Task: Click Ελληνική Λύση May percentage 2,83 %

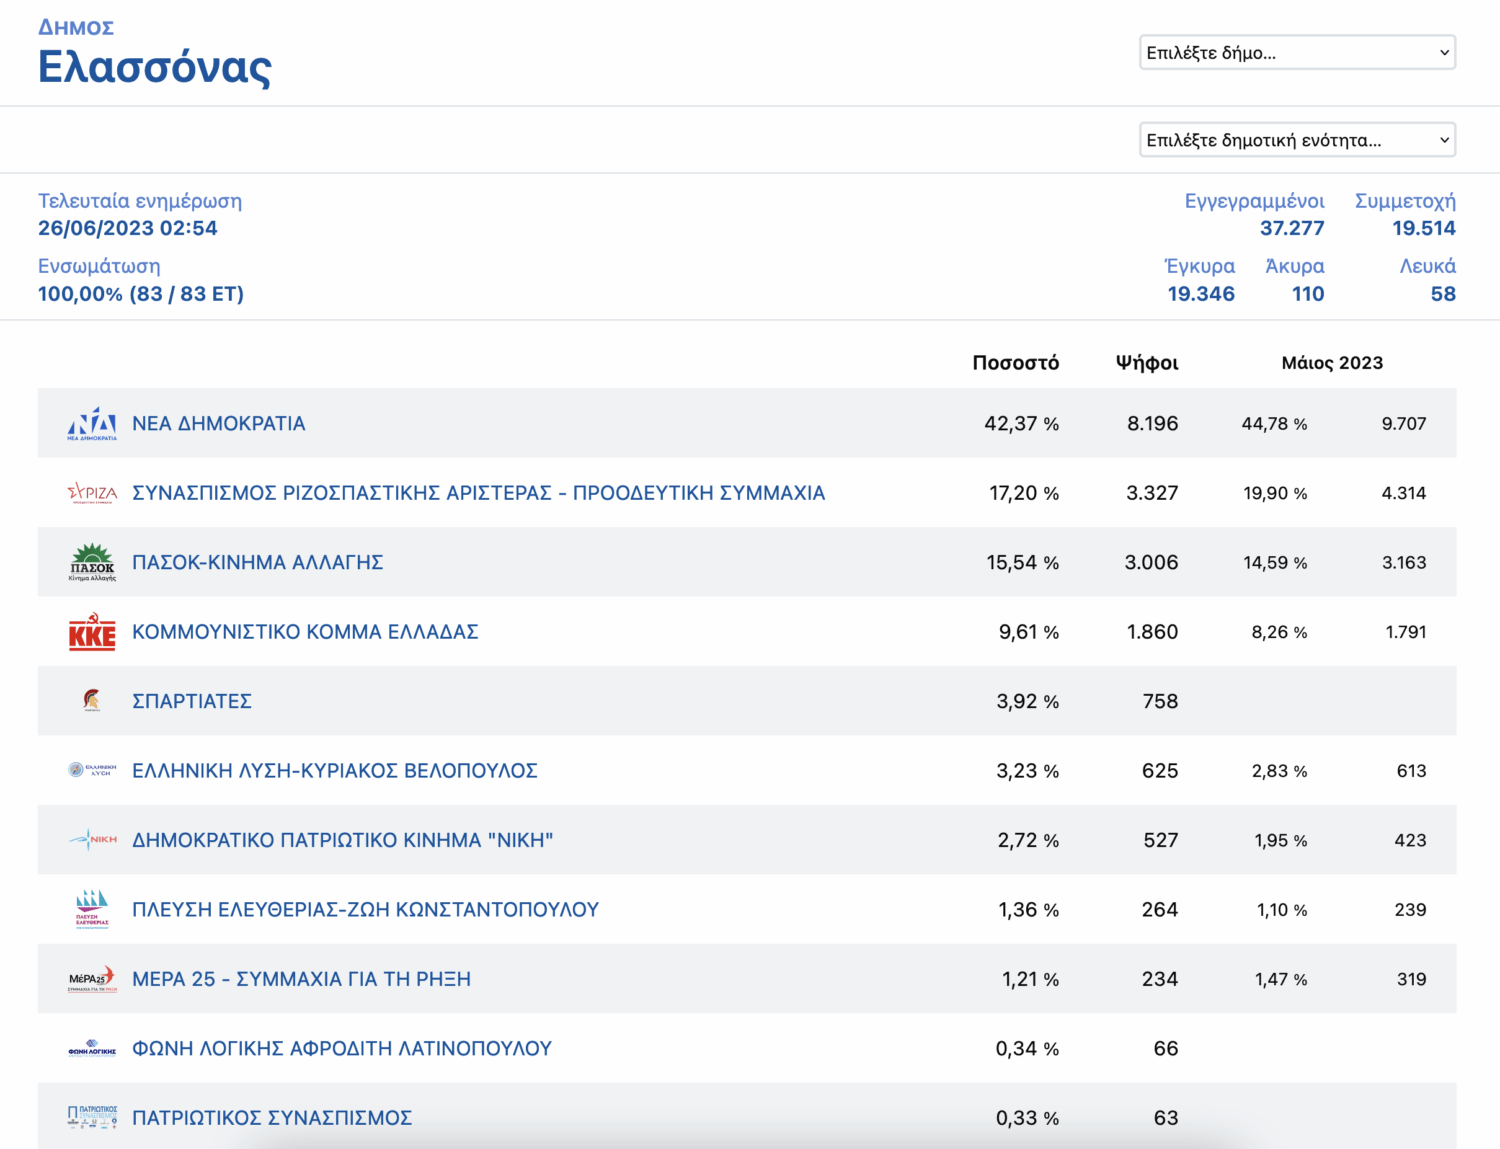Action: [1279, 771]
